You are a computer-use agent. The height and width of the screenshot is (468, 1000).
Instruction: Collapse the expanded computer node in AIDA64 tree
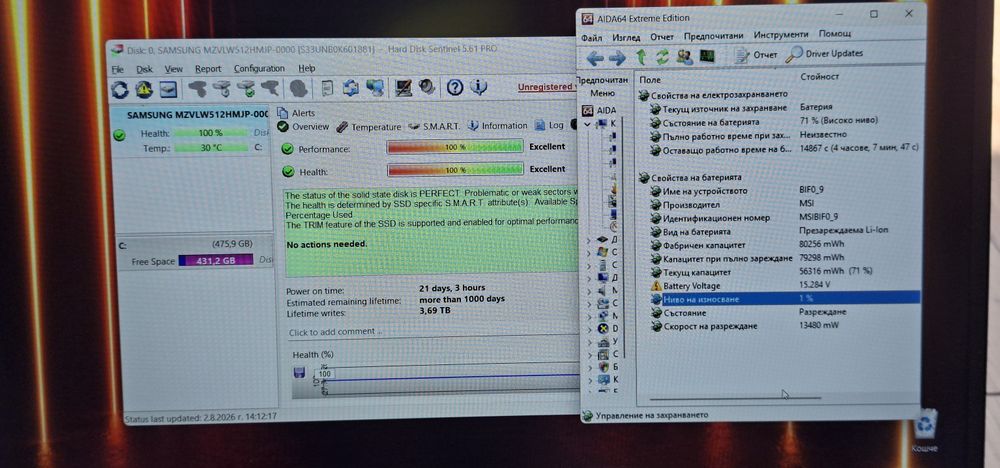point(588,124)
